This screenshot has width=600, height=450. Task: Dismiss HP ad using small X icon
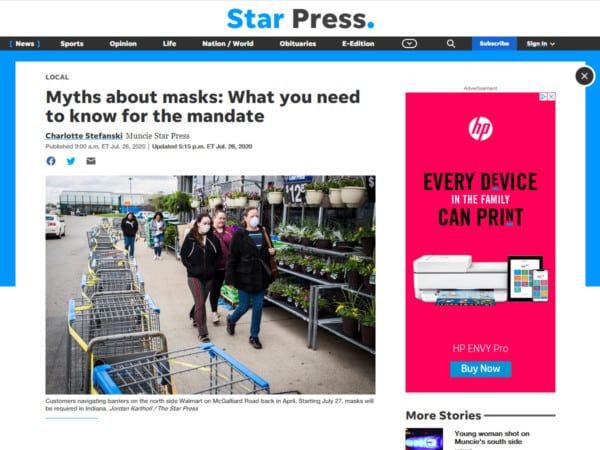(551, 97)
